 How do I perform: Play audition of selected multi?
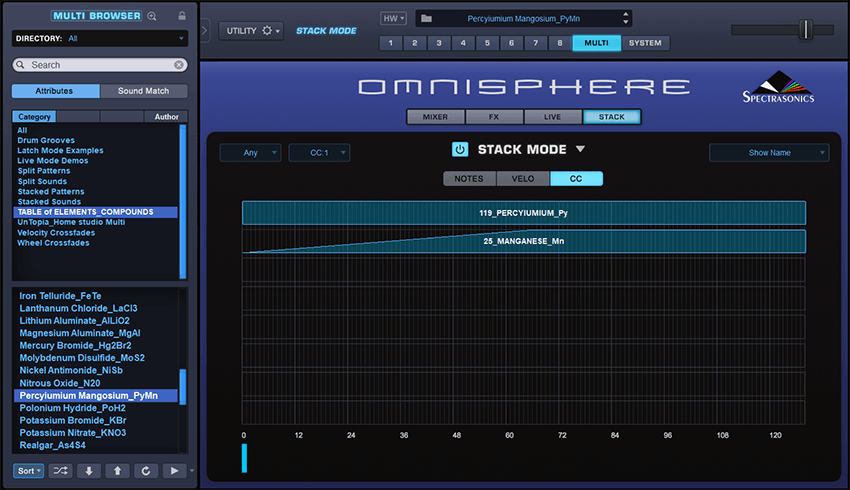tap(174, 470)
